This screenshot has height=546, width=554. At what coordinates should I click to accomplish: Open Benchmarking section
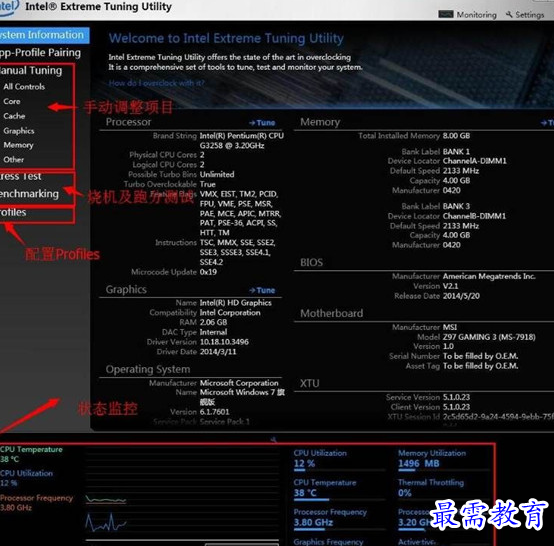[29, 194]
